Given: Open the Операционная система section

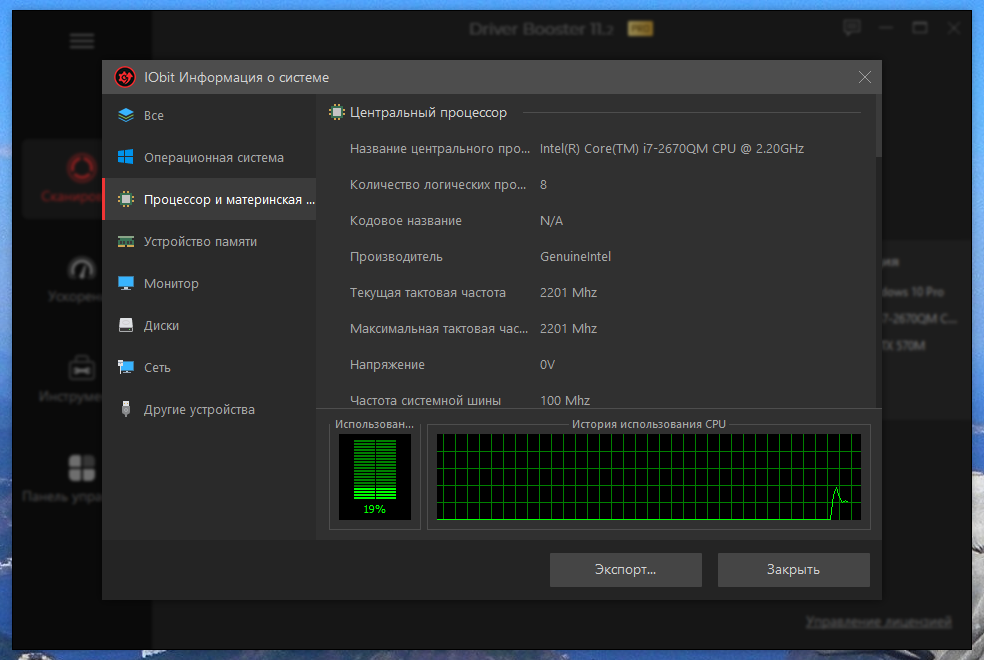Looking at the screenshot, I should (209, 157).
